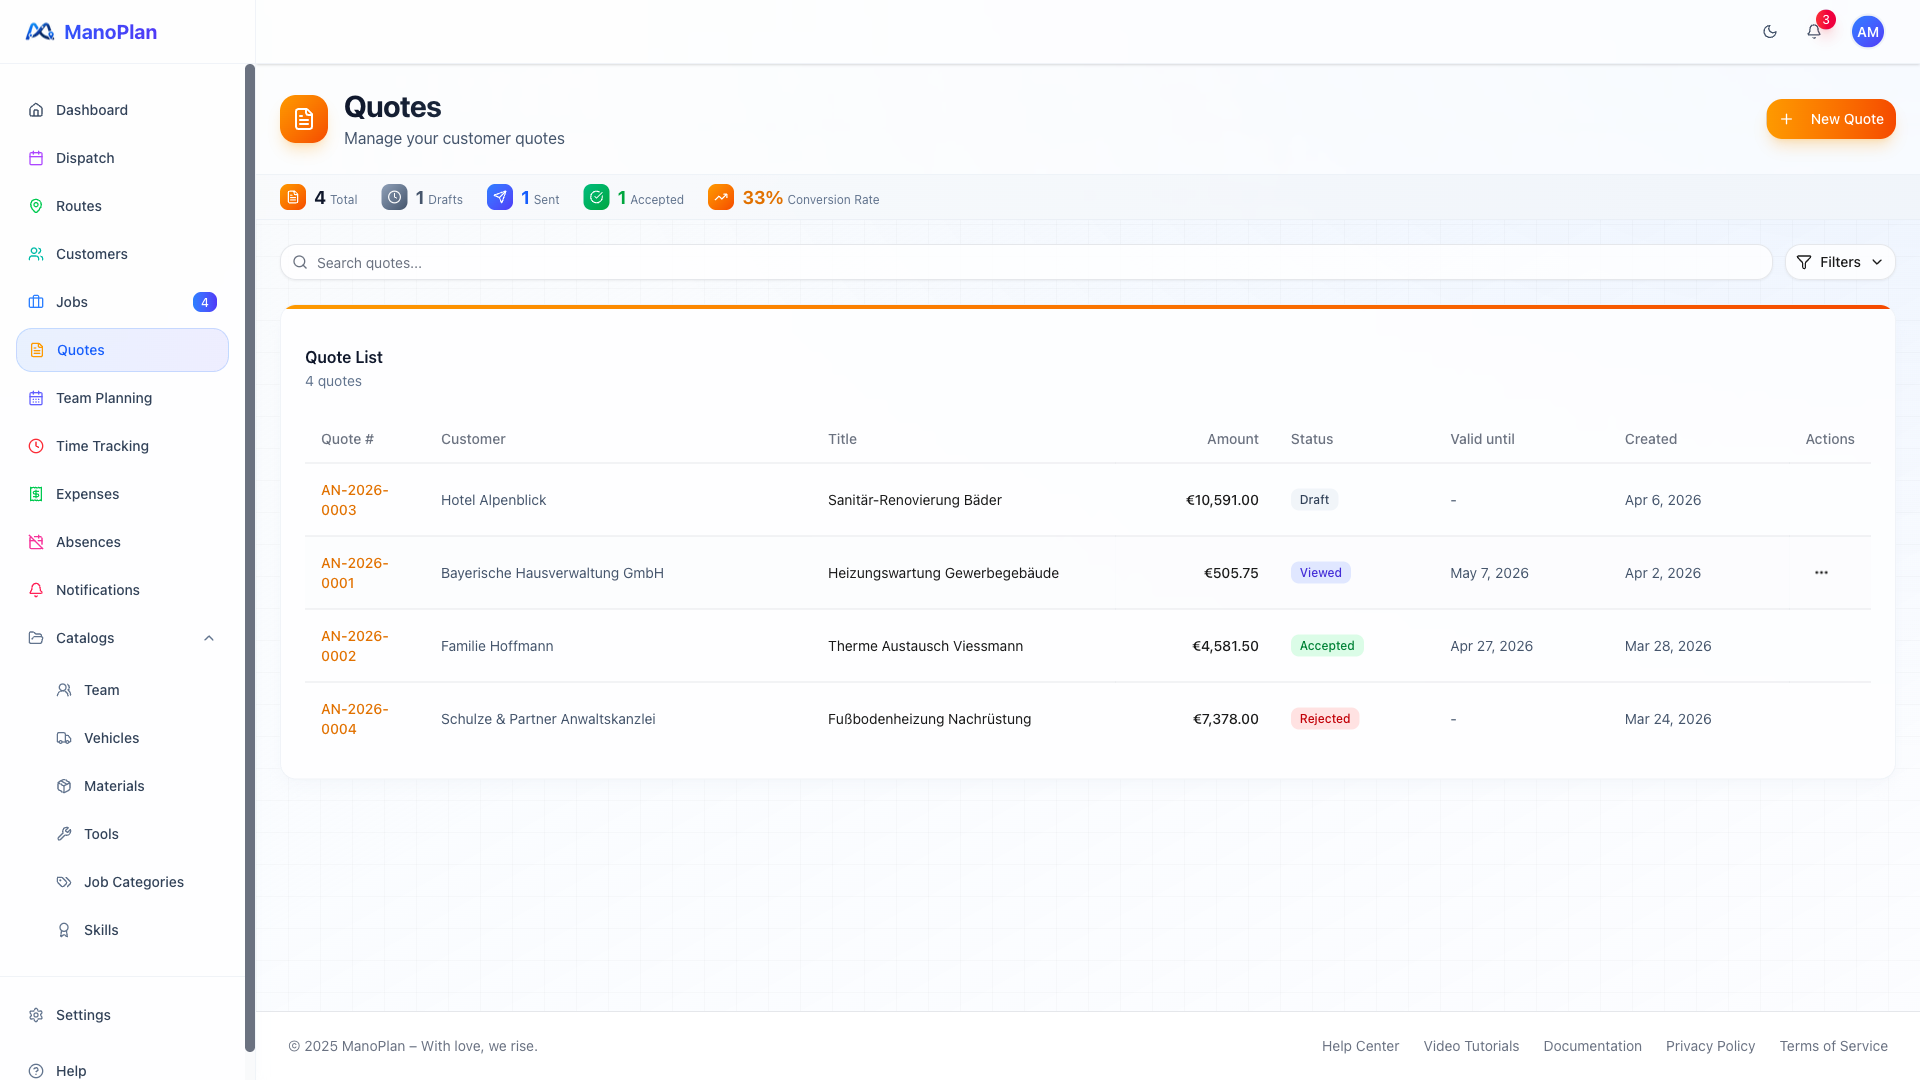
Task: Open notifications bell in header
Action: coord(1814,32)
